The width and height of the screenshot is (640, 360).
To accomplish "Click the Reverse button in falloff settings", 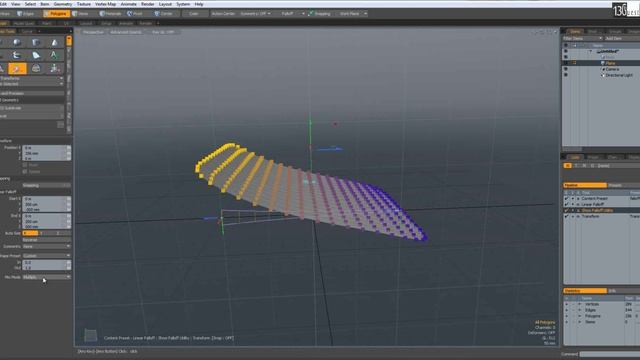I will coord(47,240).
